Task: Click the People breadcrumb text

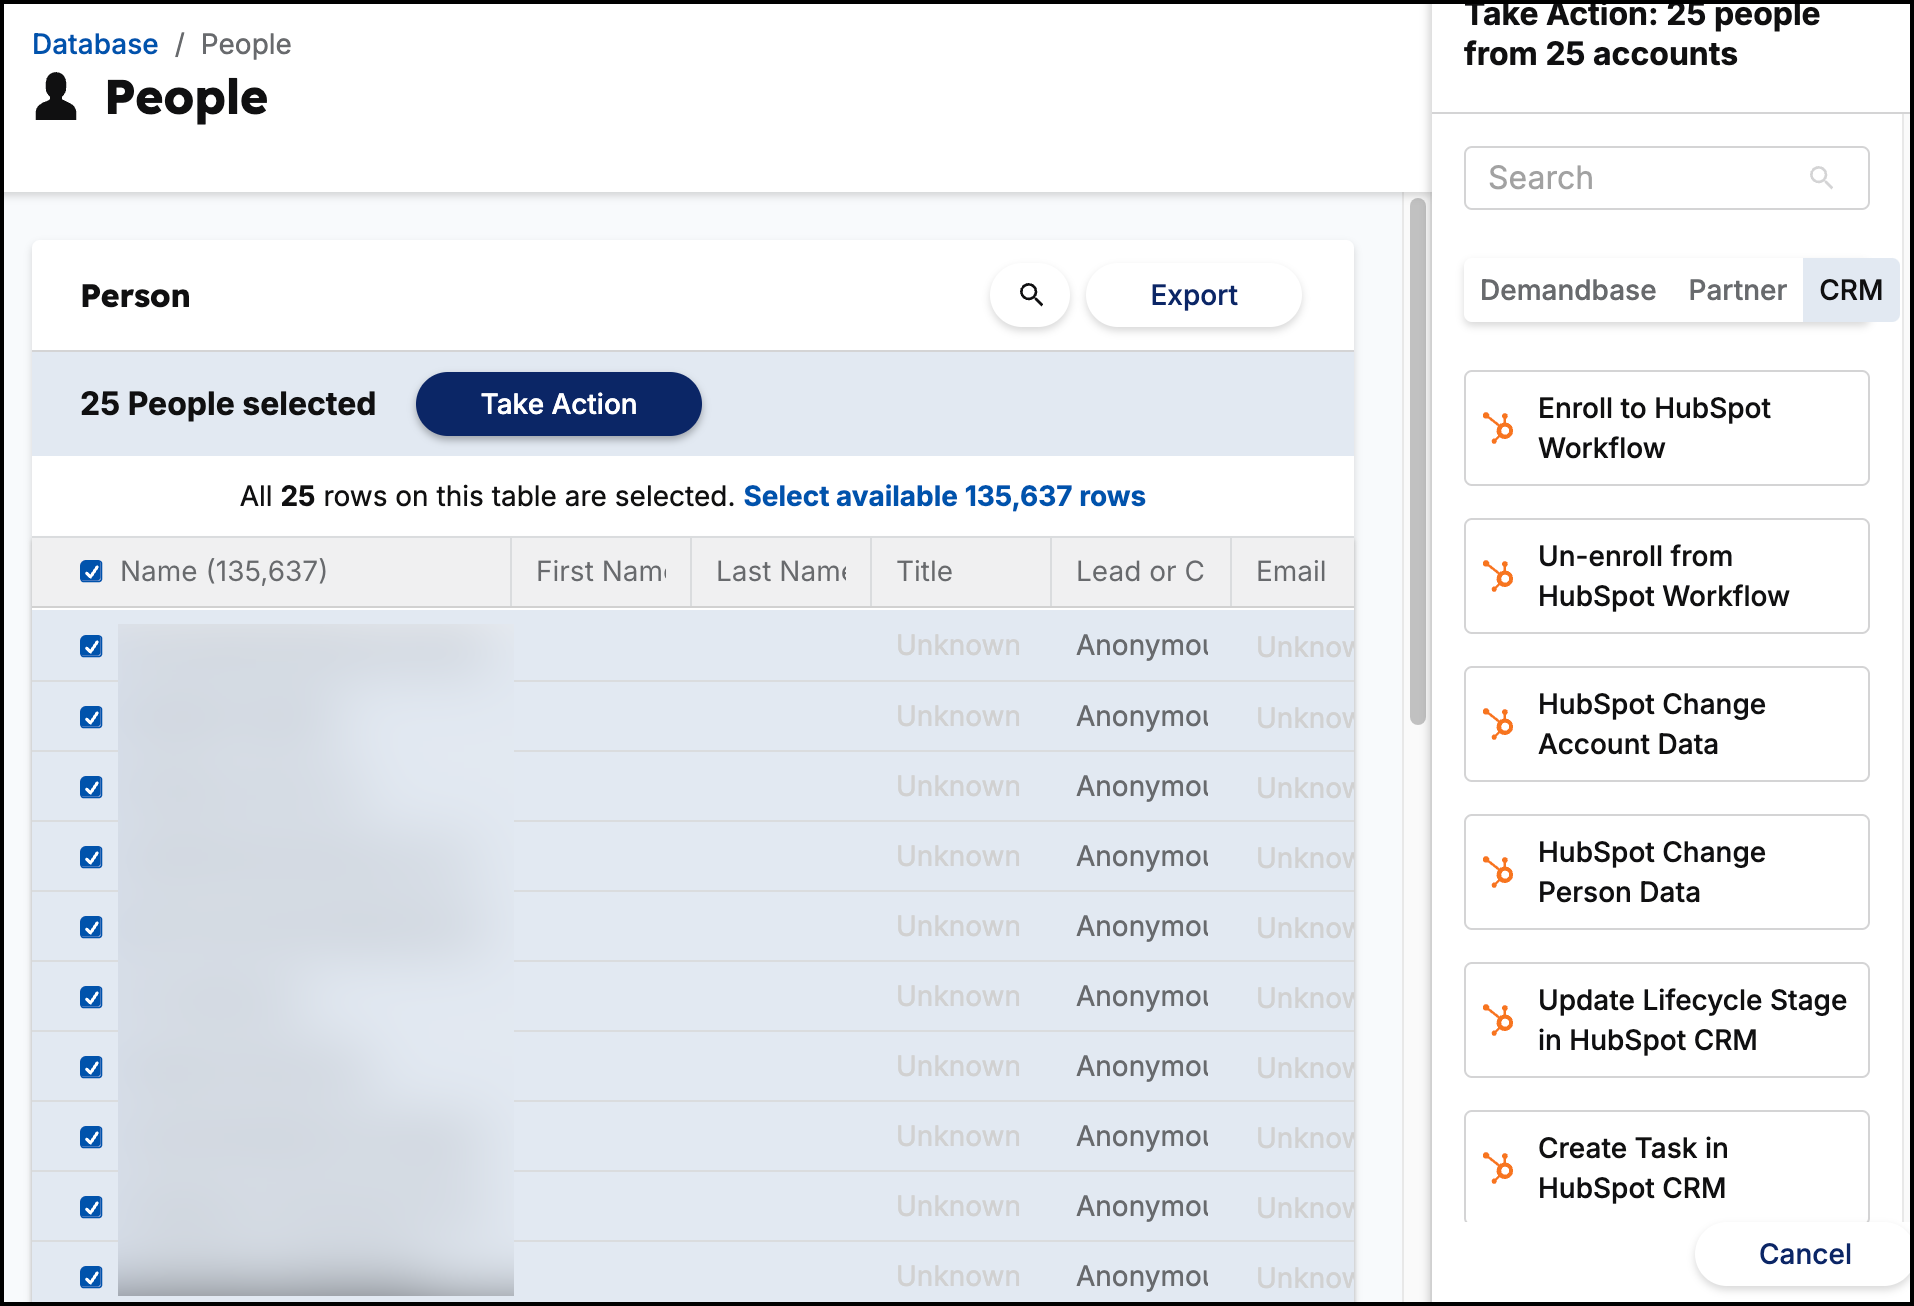Action: pos(246,44)
